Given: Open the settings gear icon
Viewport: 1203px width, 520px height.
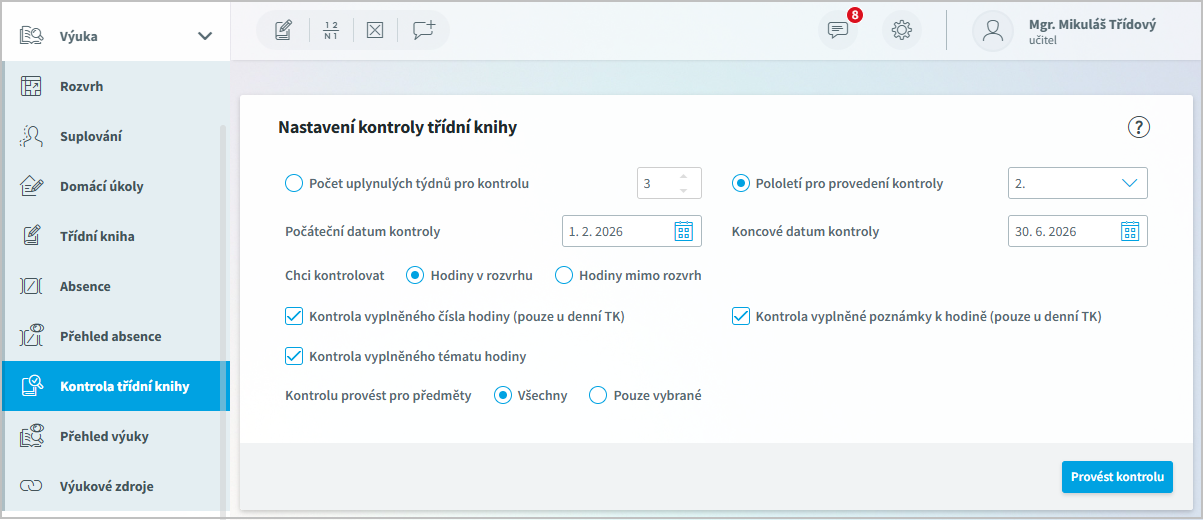Looking at the screenshot, I should click(901, 30).
